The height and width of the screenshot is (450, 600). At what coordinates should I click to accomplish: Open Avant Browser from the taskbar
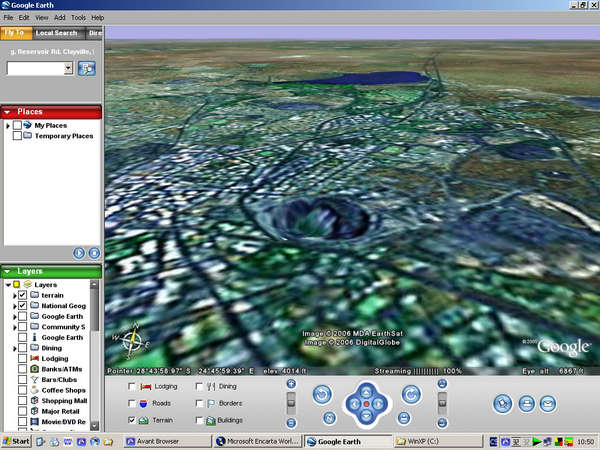(168, 442)
